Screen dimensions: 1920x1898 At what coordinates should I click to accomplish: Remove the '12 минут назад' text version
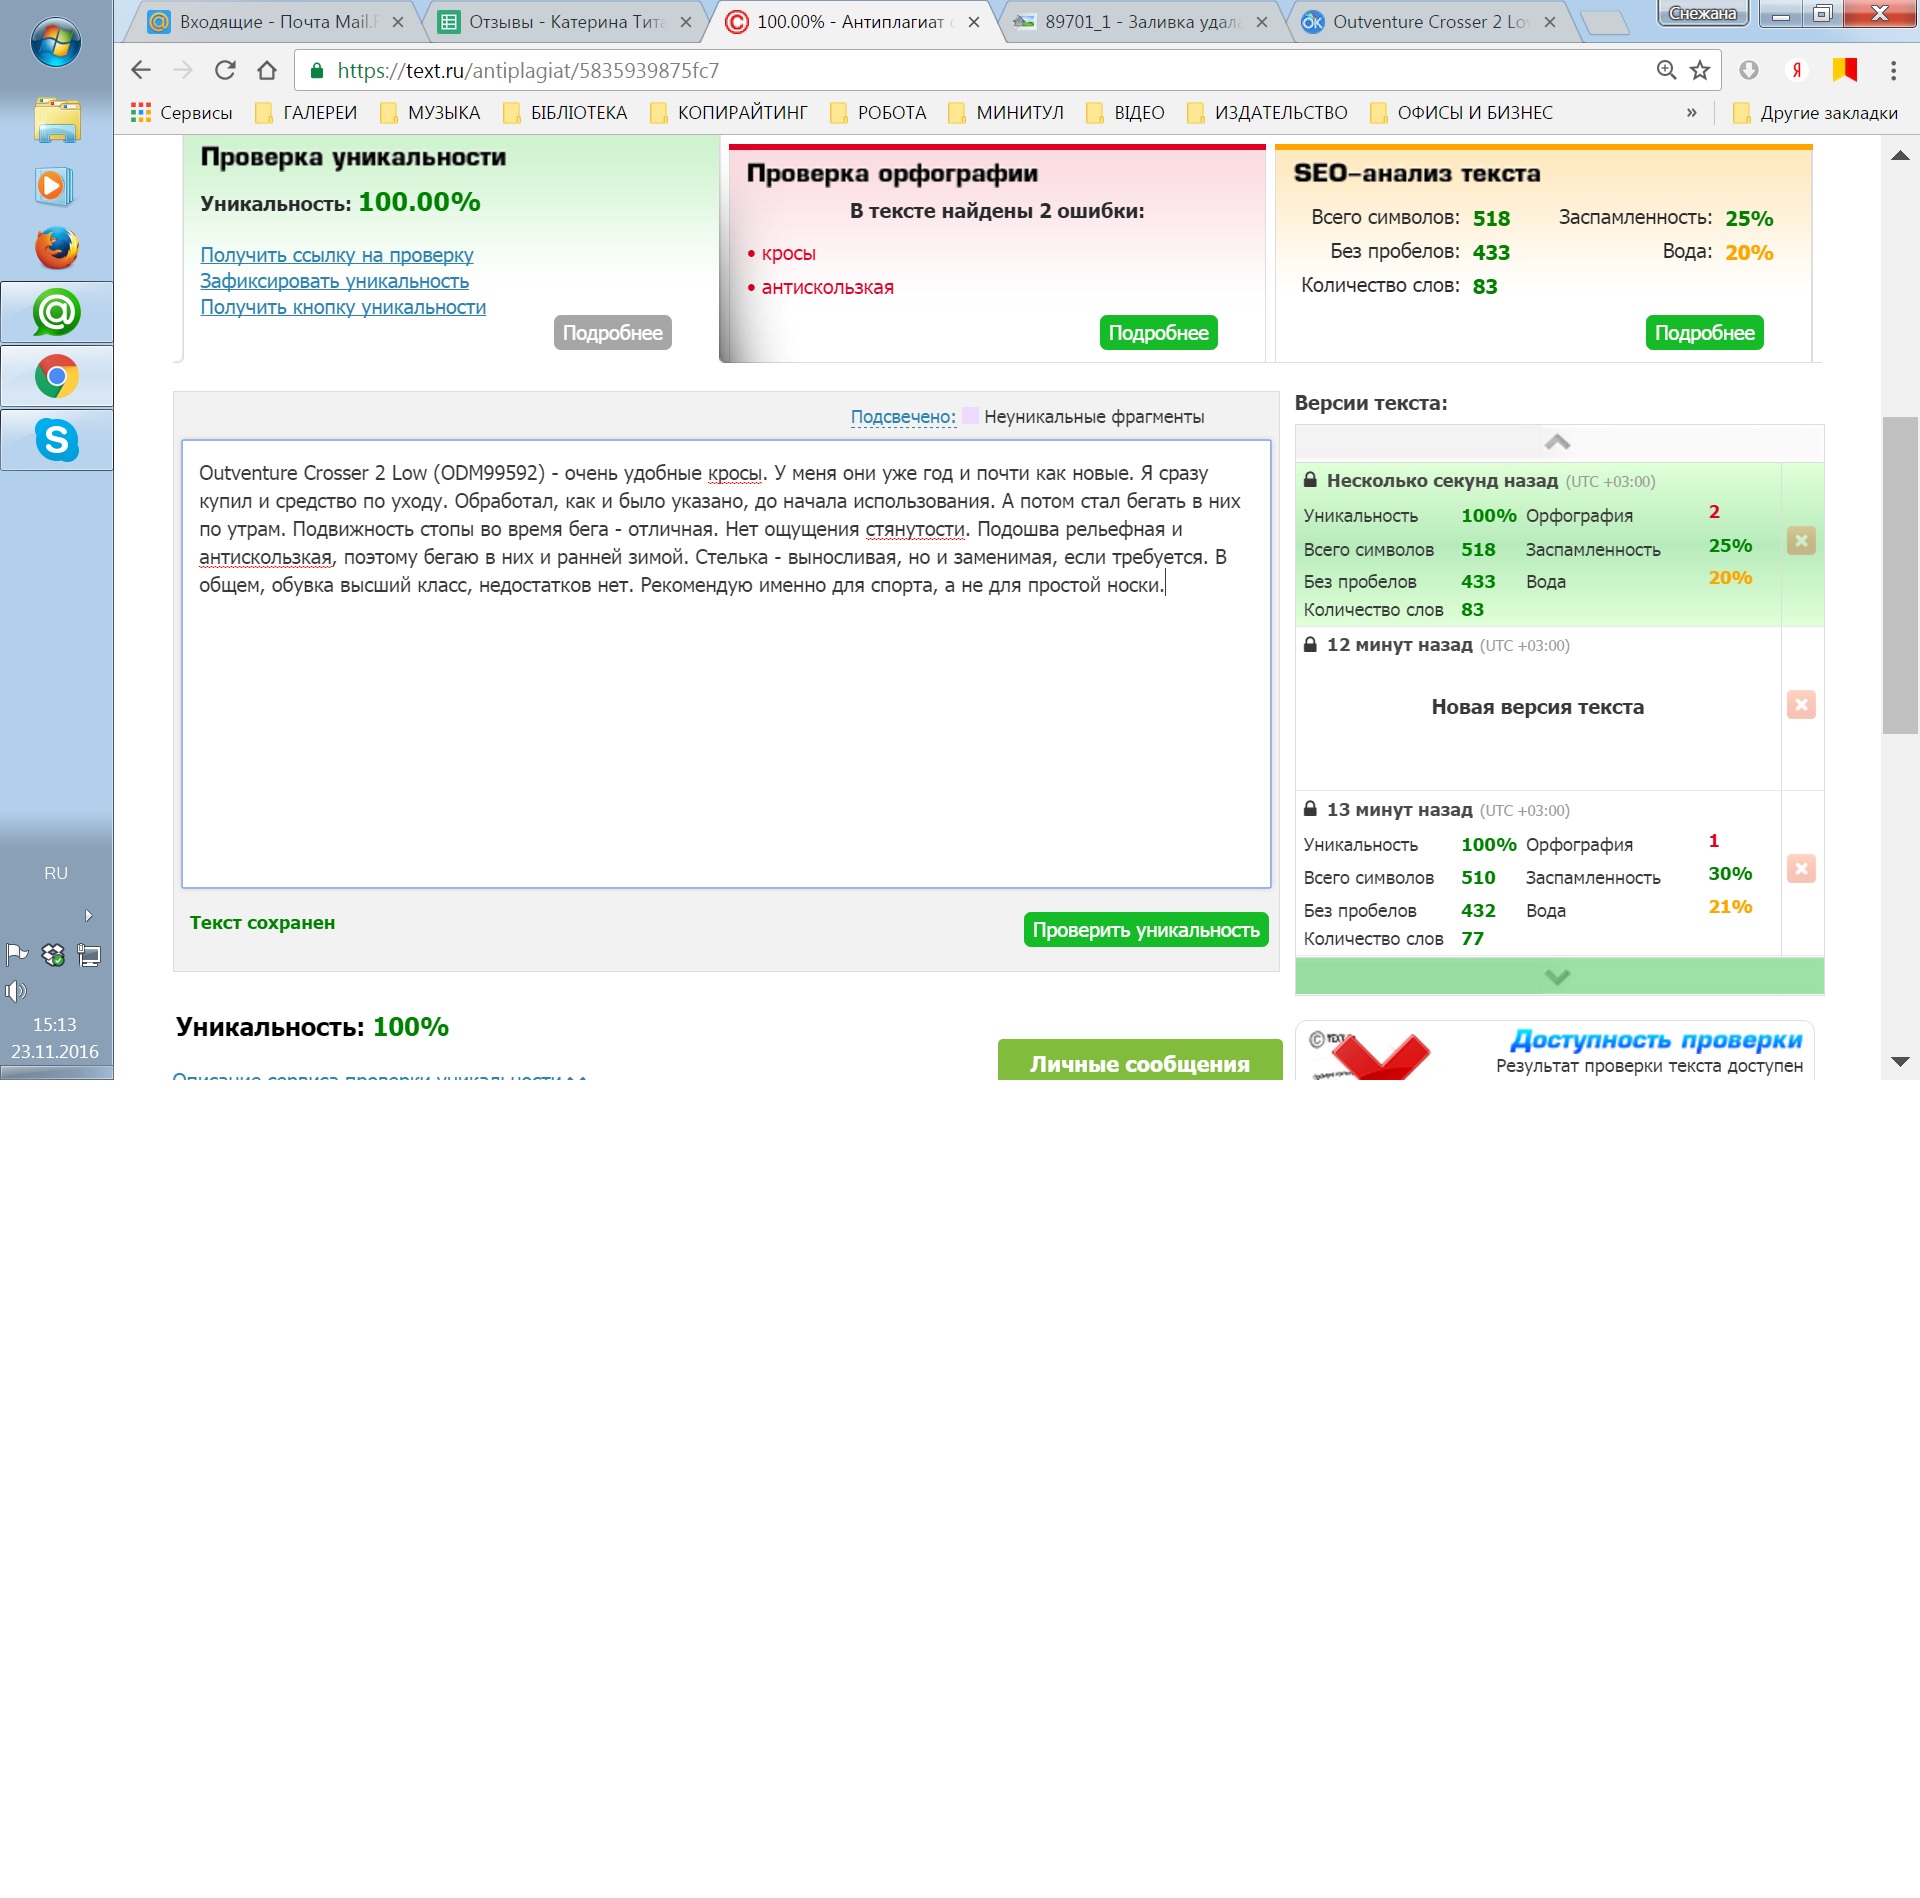1801,705
